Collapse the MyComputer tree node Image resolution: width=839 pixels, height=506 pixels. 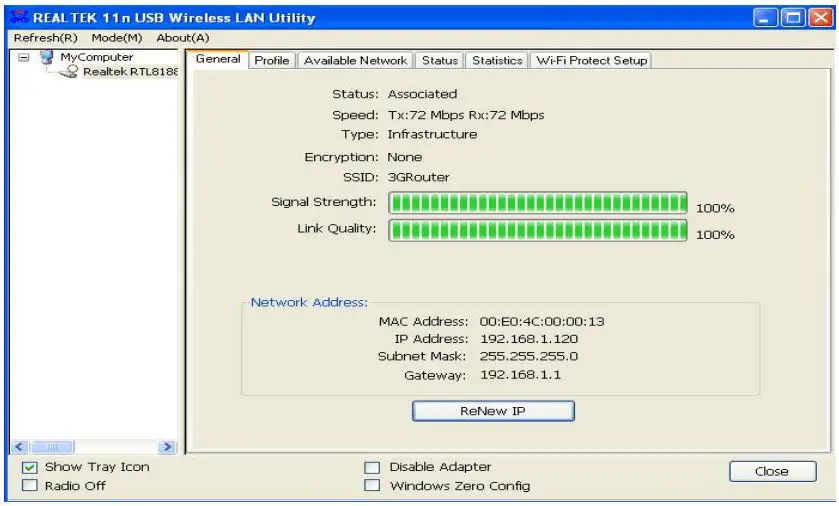click(x=24, y=57)
